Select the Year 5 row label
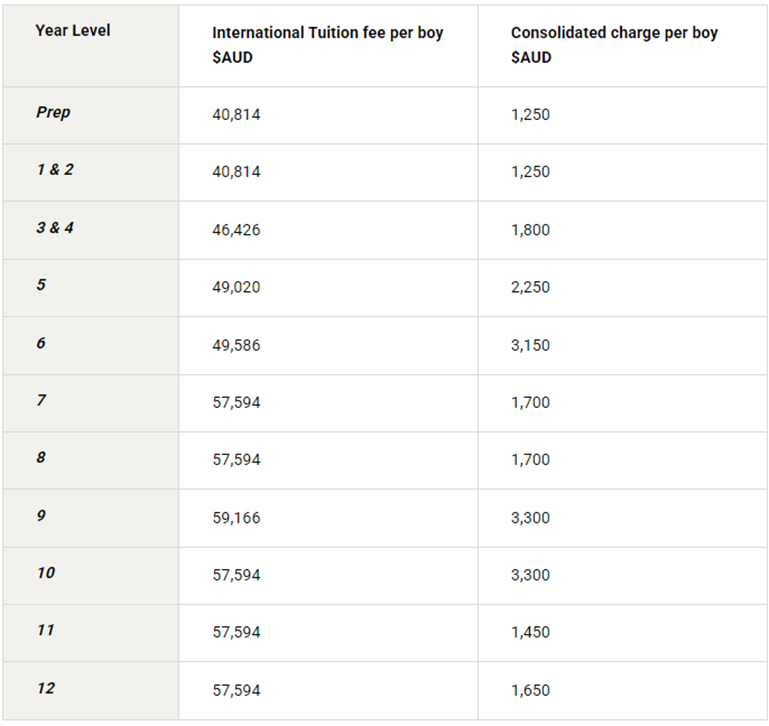769x726 pixels. click(41, 285)
